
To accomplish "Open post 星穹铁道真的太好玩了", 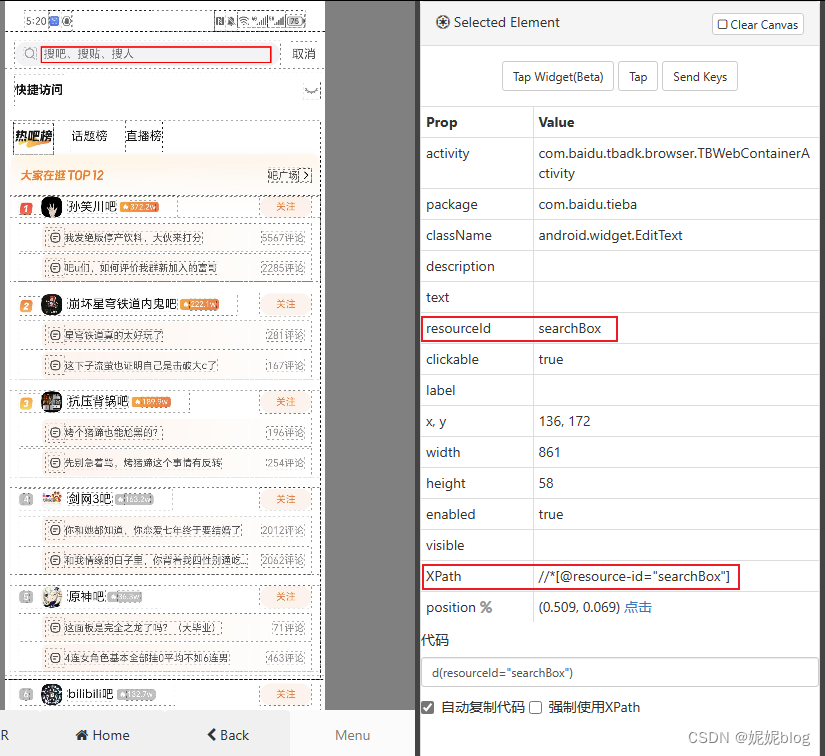I will pos(114,335).
